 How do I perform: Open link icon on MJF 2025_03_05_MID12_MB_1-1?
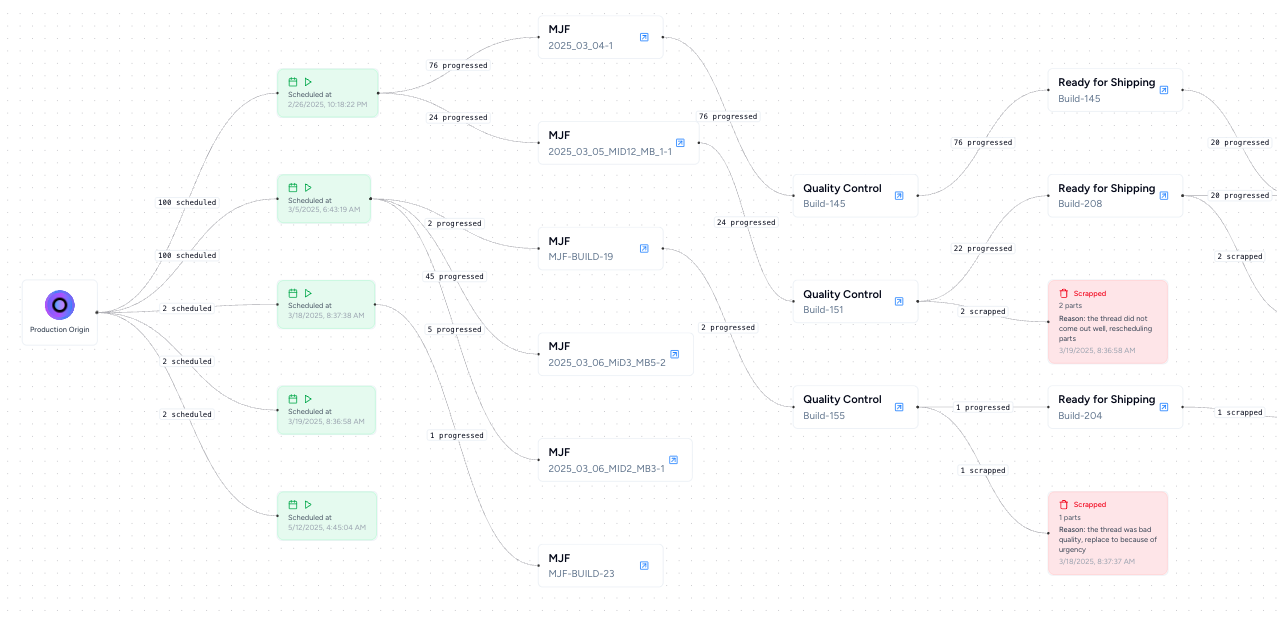[680, 143]
